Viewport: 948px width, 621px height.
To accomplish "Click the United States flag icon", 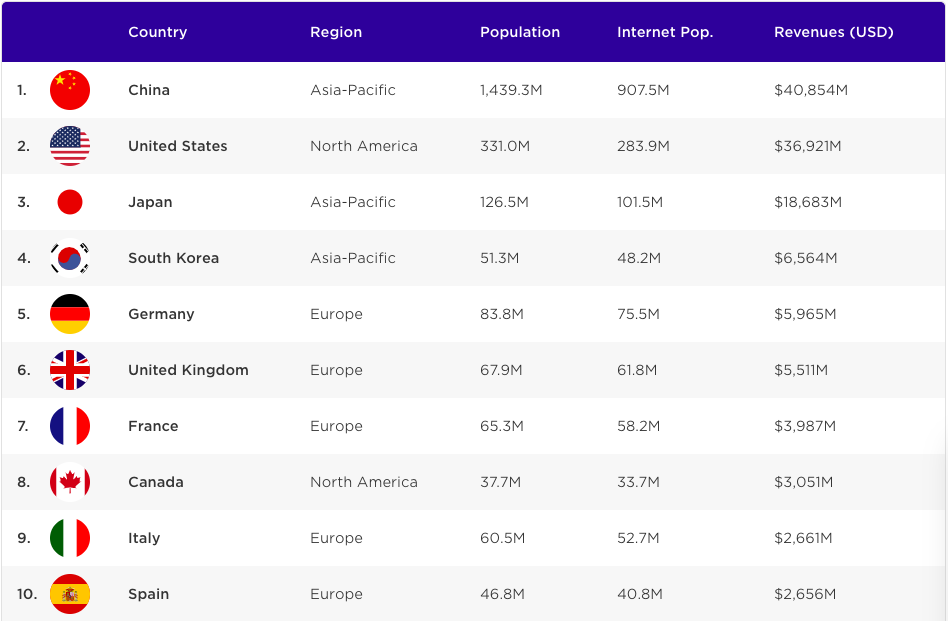I will [x=70, y=146].
